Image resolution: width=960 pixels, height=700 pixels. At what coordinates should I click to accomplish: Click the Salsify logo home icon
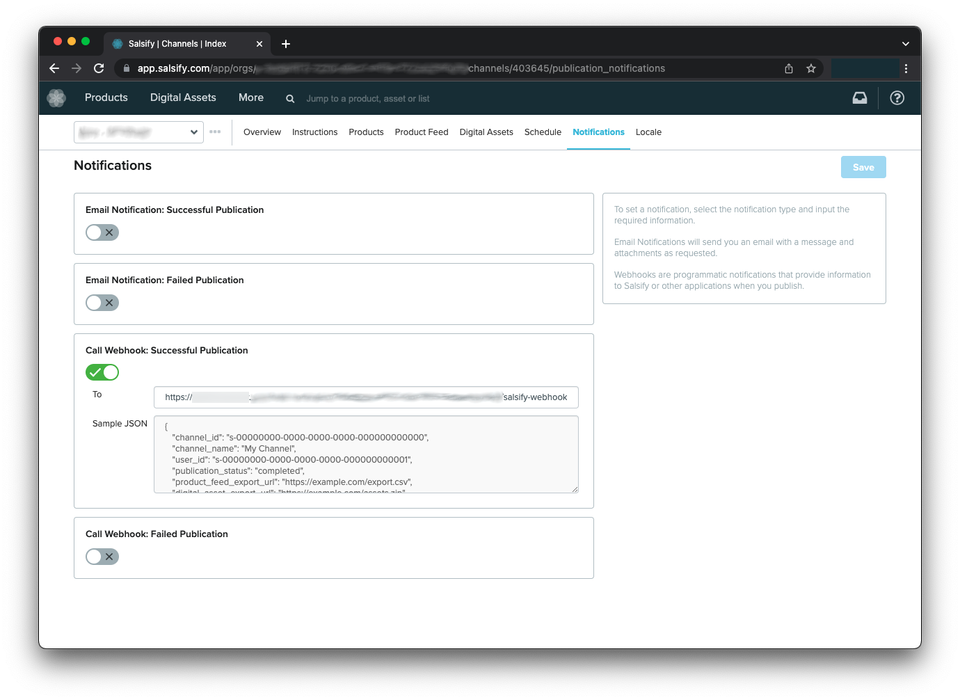[56, 98]
